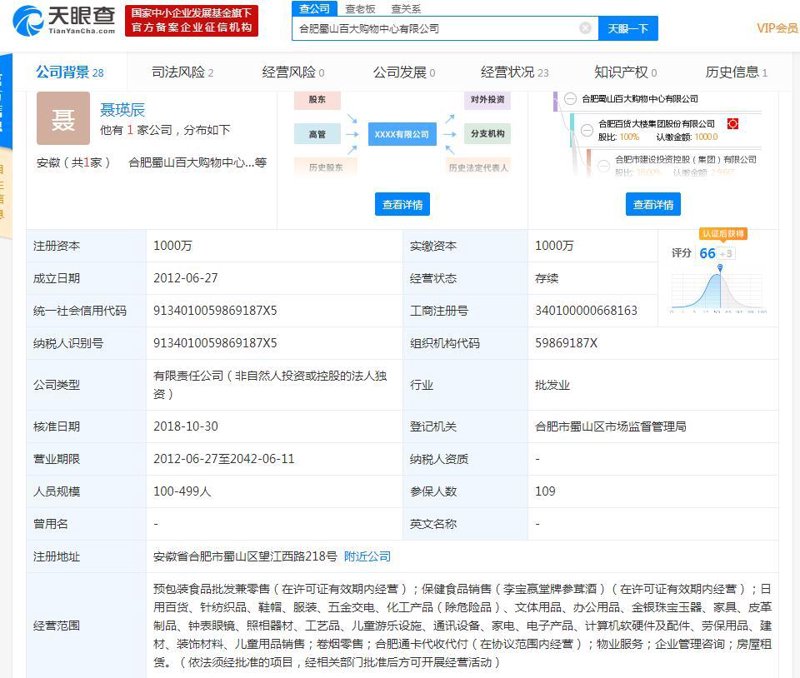Open the 经营状况 23 tab
This screenshot has width=800, height=678.
pos(514,72)
